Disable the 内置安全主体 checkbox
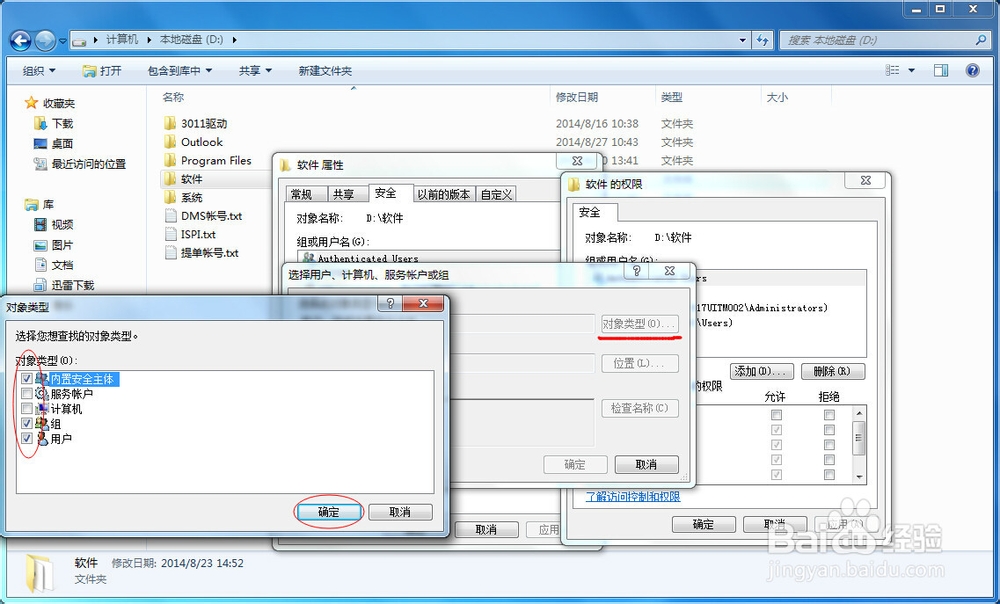This screenshot has height=604, width=1000. click(x=27, y=379)
